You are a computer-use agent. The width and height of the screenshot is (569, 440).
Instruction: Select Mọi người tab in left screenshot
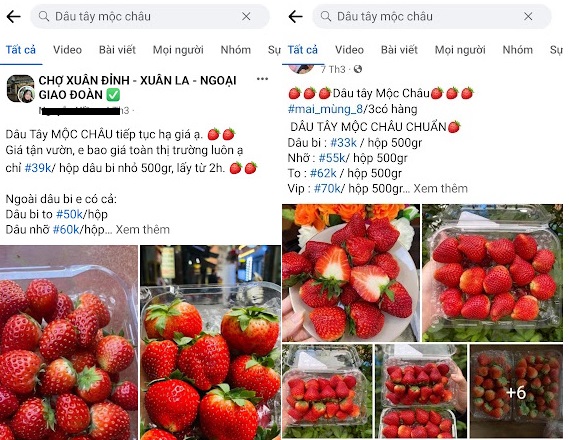(178, 50)
